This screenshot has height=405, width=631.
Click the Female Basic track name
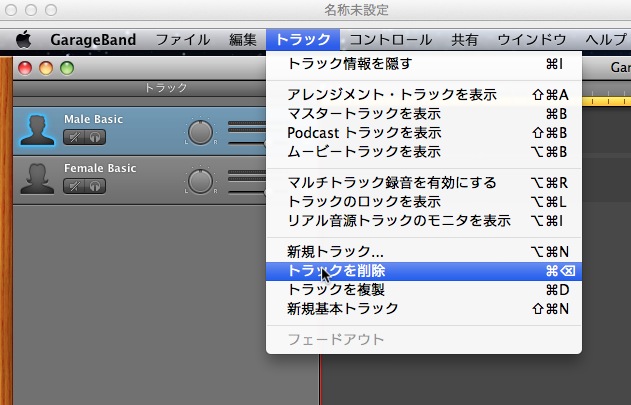(100, 168)
